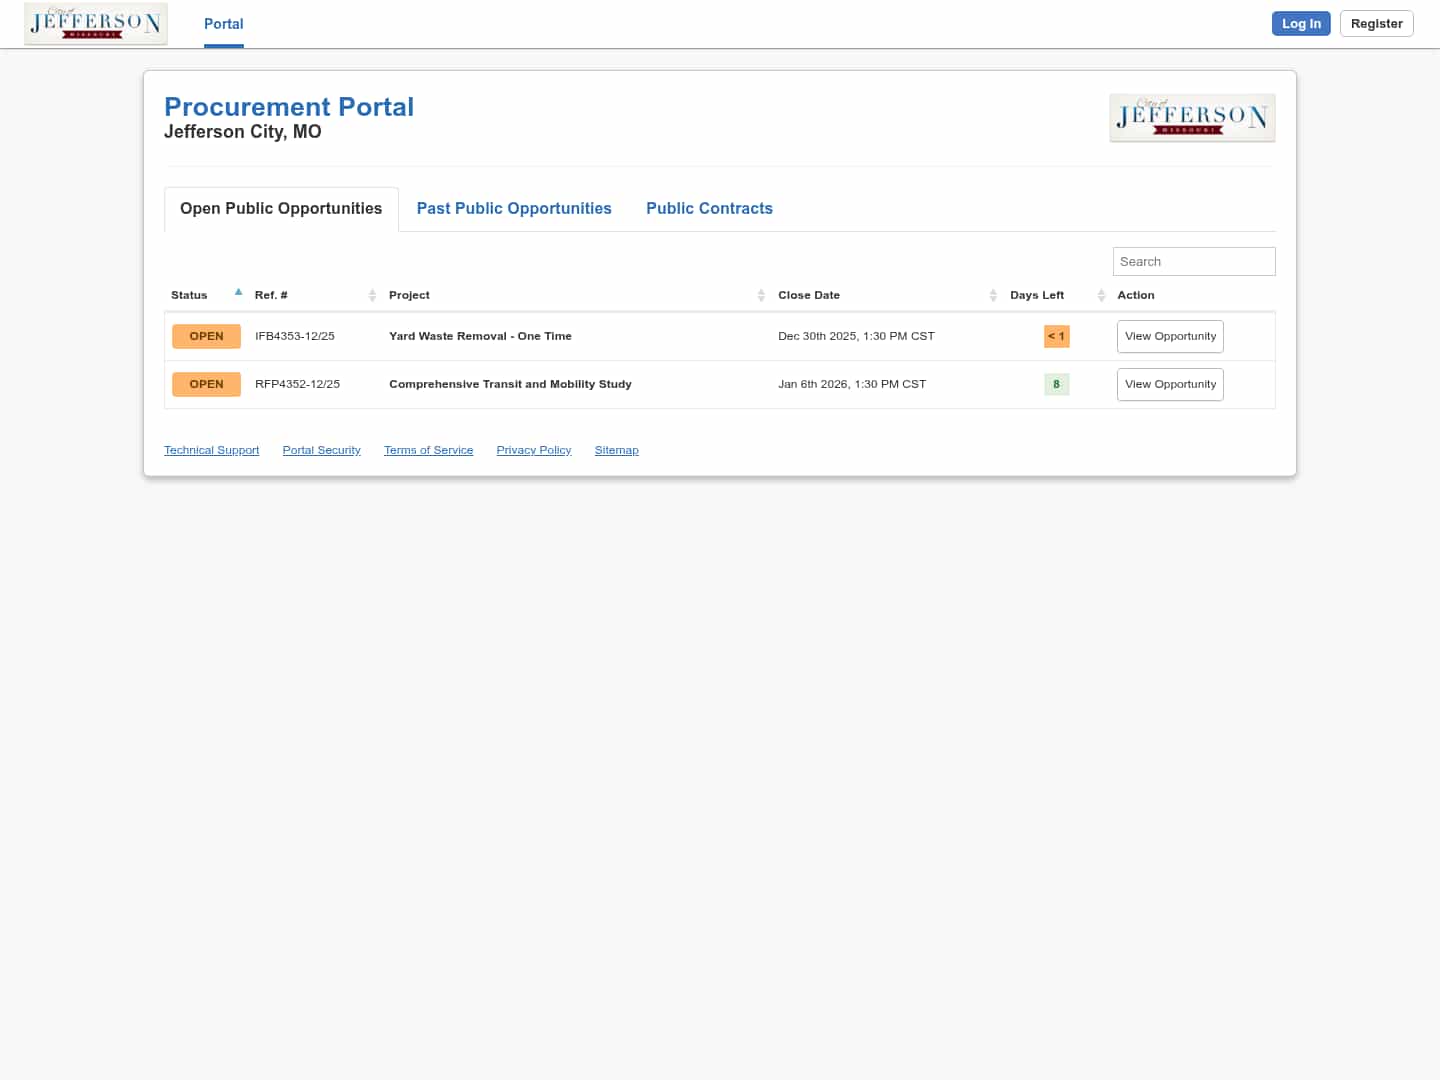Click the '< 1' days left badge

1056,336
